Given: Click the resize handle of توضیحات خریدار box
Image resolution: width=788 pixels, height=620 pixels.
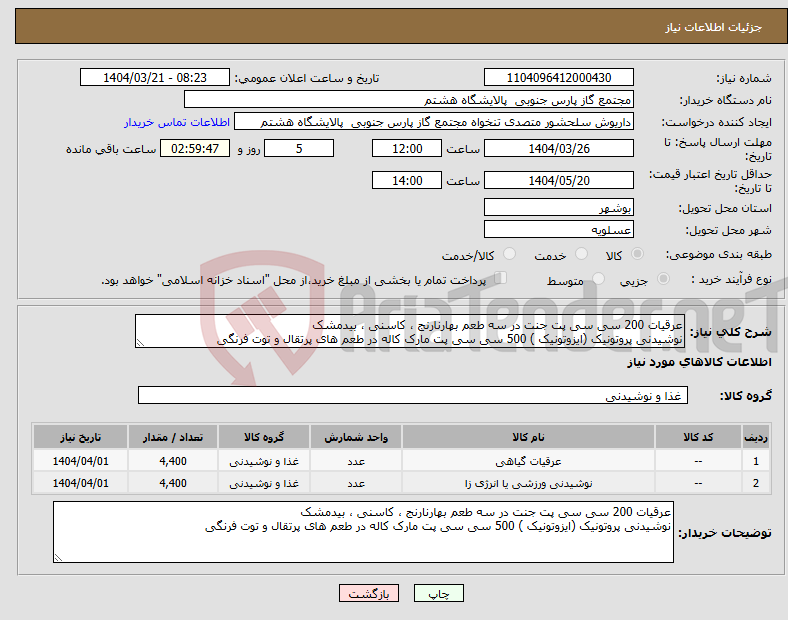Looking at the screenshot, I should (58, 558).
